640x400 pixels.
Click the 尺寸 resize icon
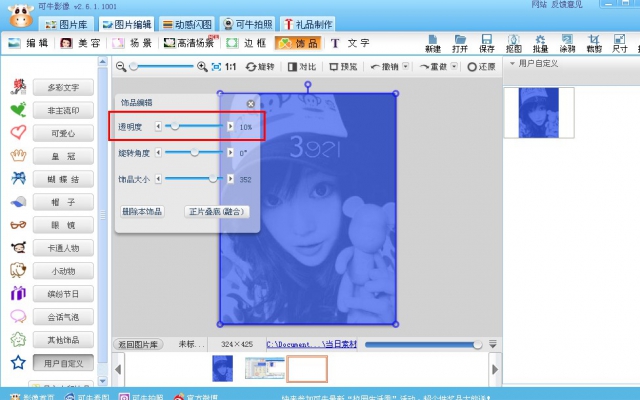(620, 44)
